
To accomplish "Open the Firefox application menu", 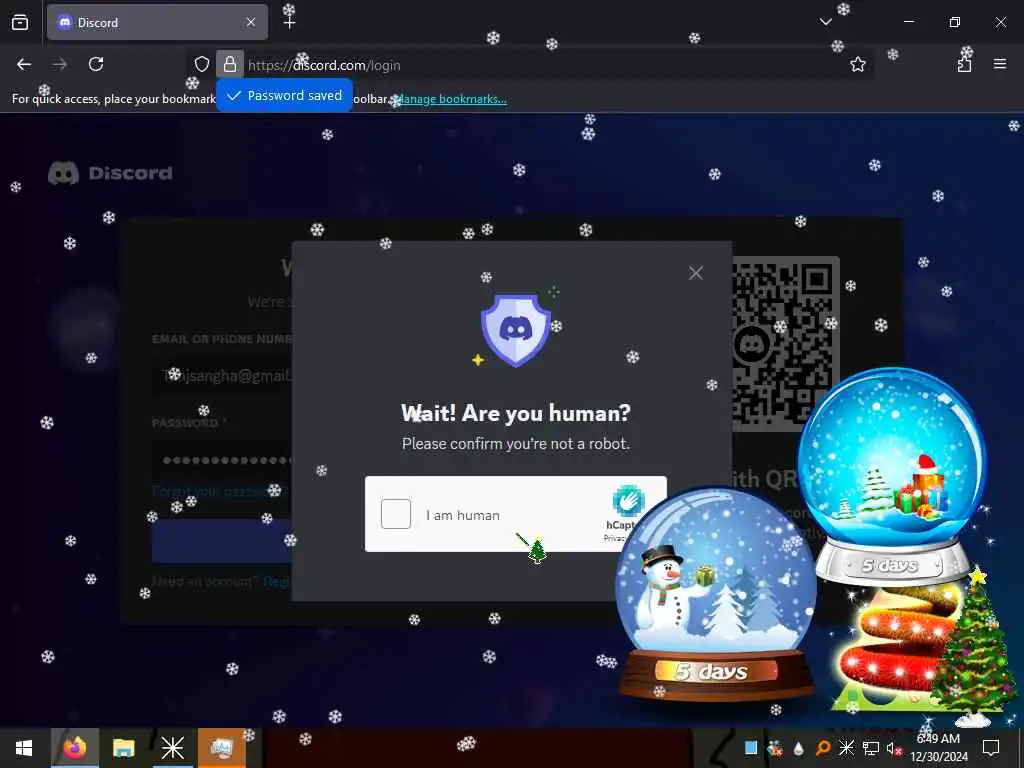I will pyautogui.click(x=1000, y=64).
